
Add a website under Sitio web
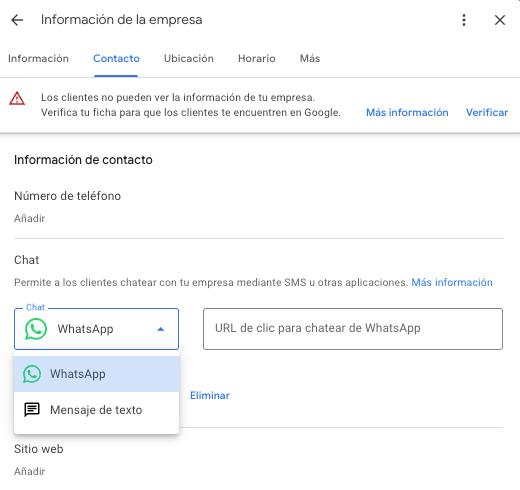coord(29,471)
